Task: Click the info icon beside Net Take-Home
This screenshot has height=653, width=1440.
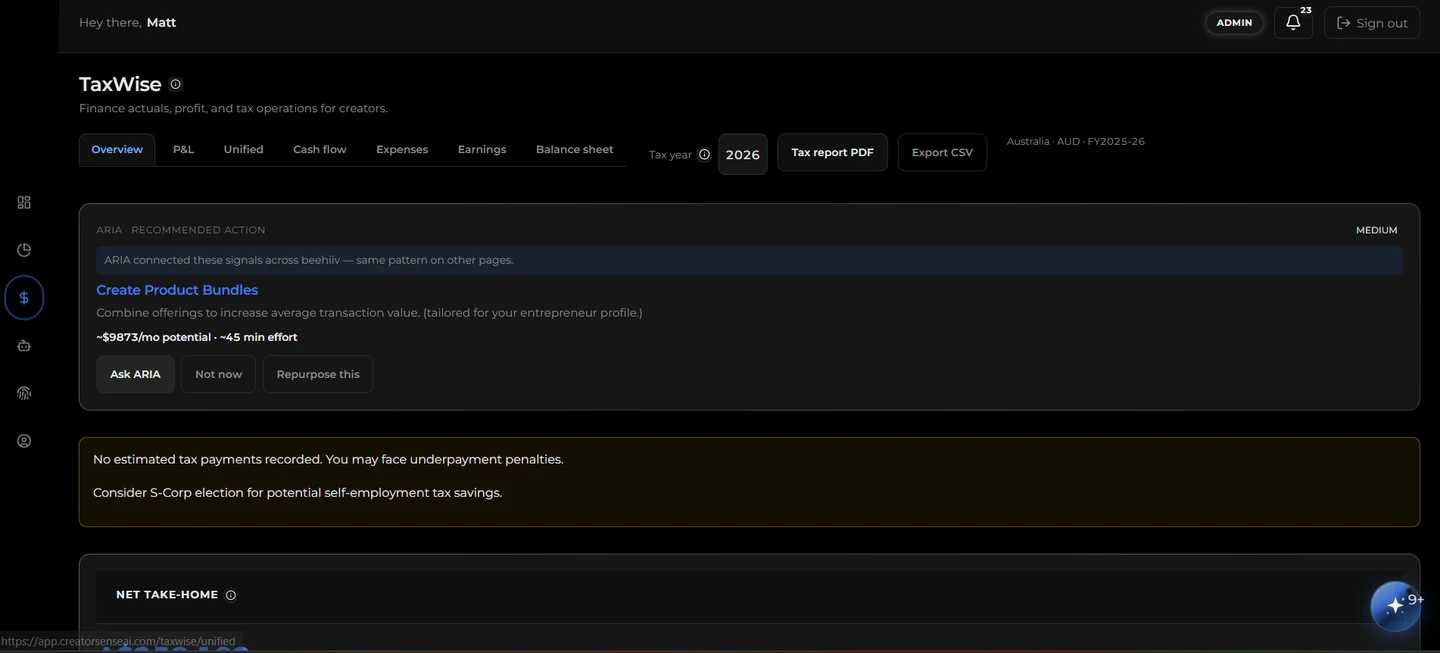Action: pos(231,595)
